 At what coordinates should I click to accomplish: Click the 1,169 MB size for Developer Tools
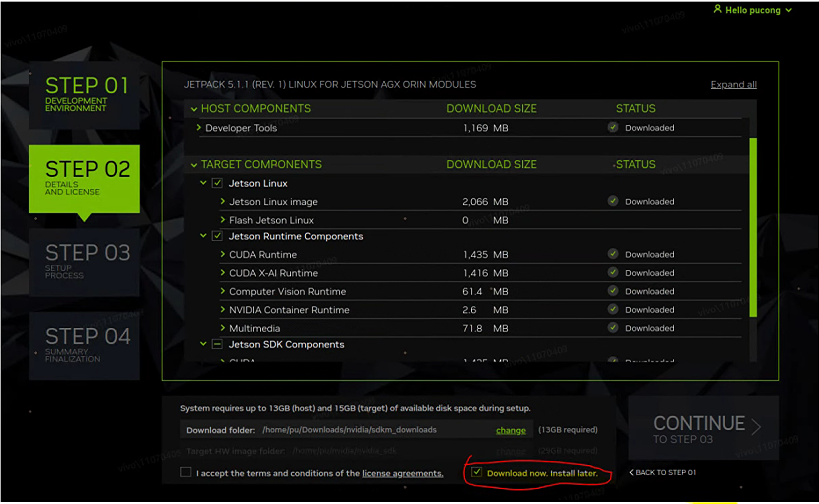[485, 128]
